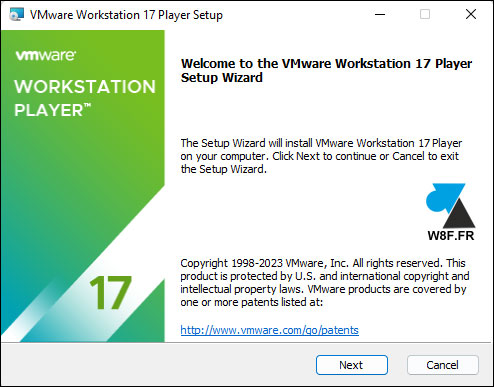Click the disabled maximize button
494x387 pixels.
pyautogui.click(x=425, y=14)
